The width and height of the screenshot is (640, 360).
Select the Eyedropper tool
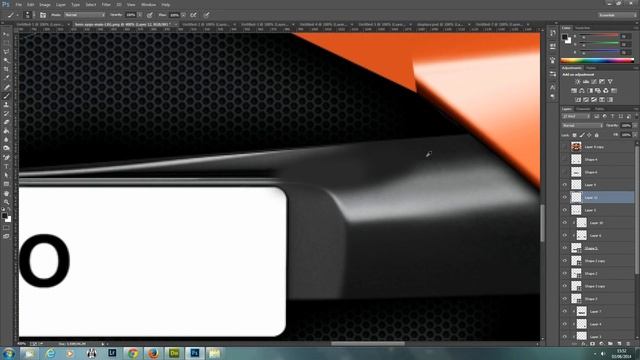click(x=6, y=78)
